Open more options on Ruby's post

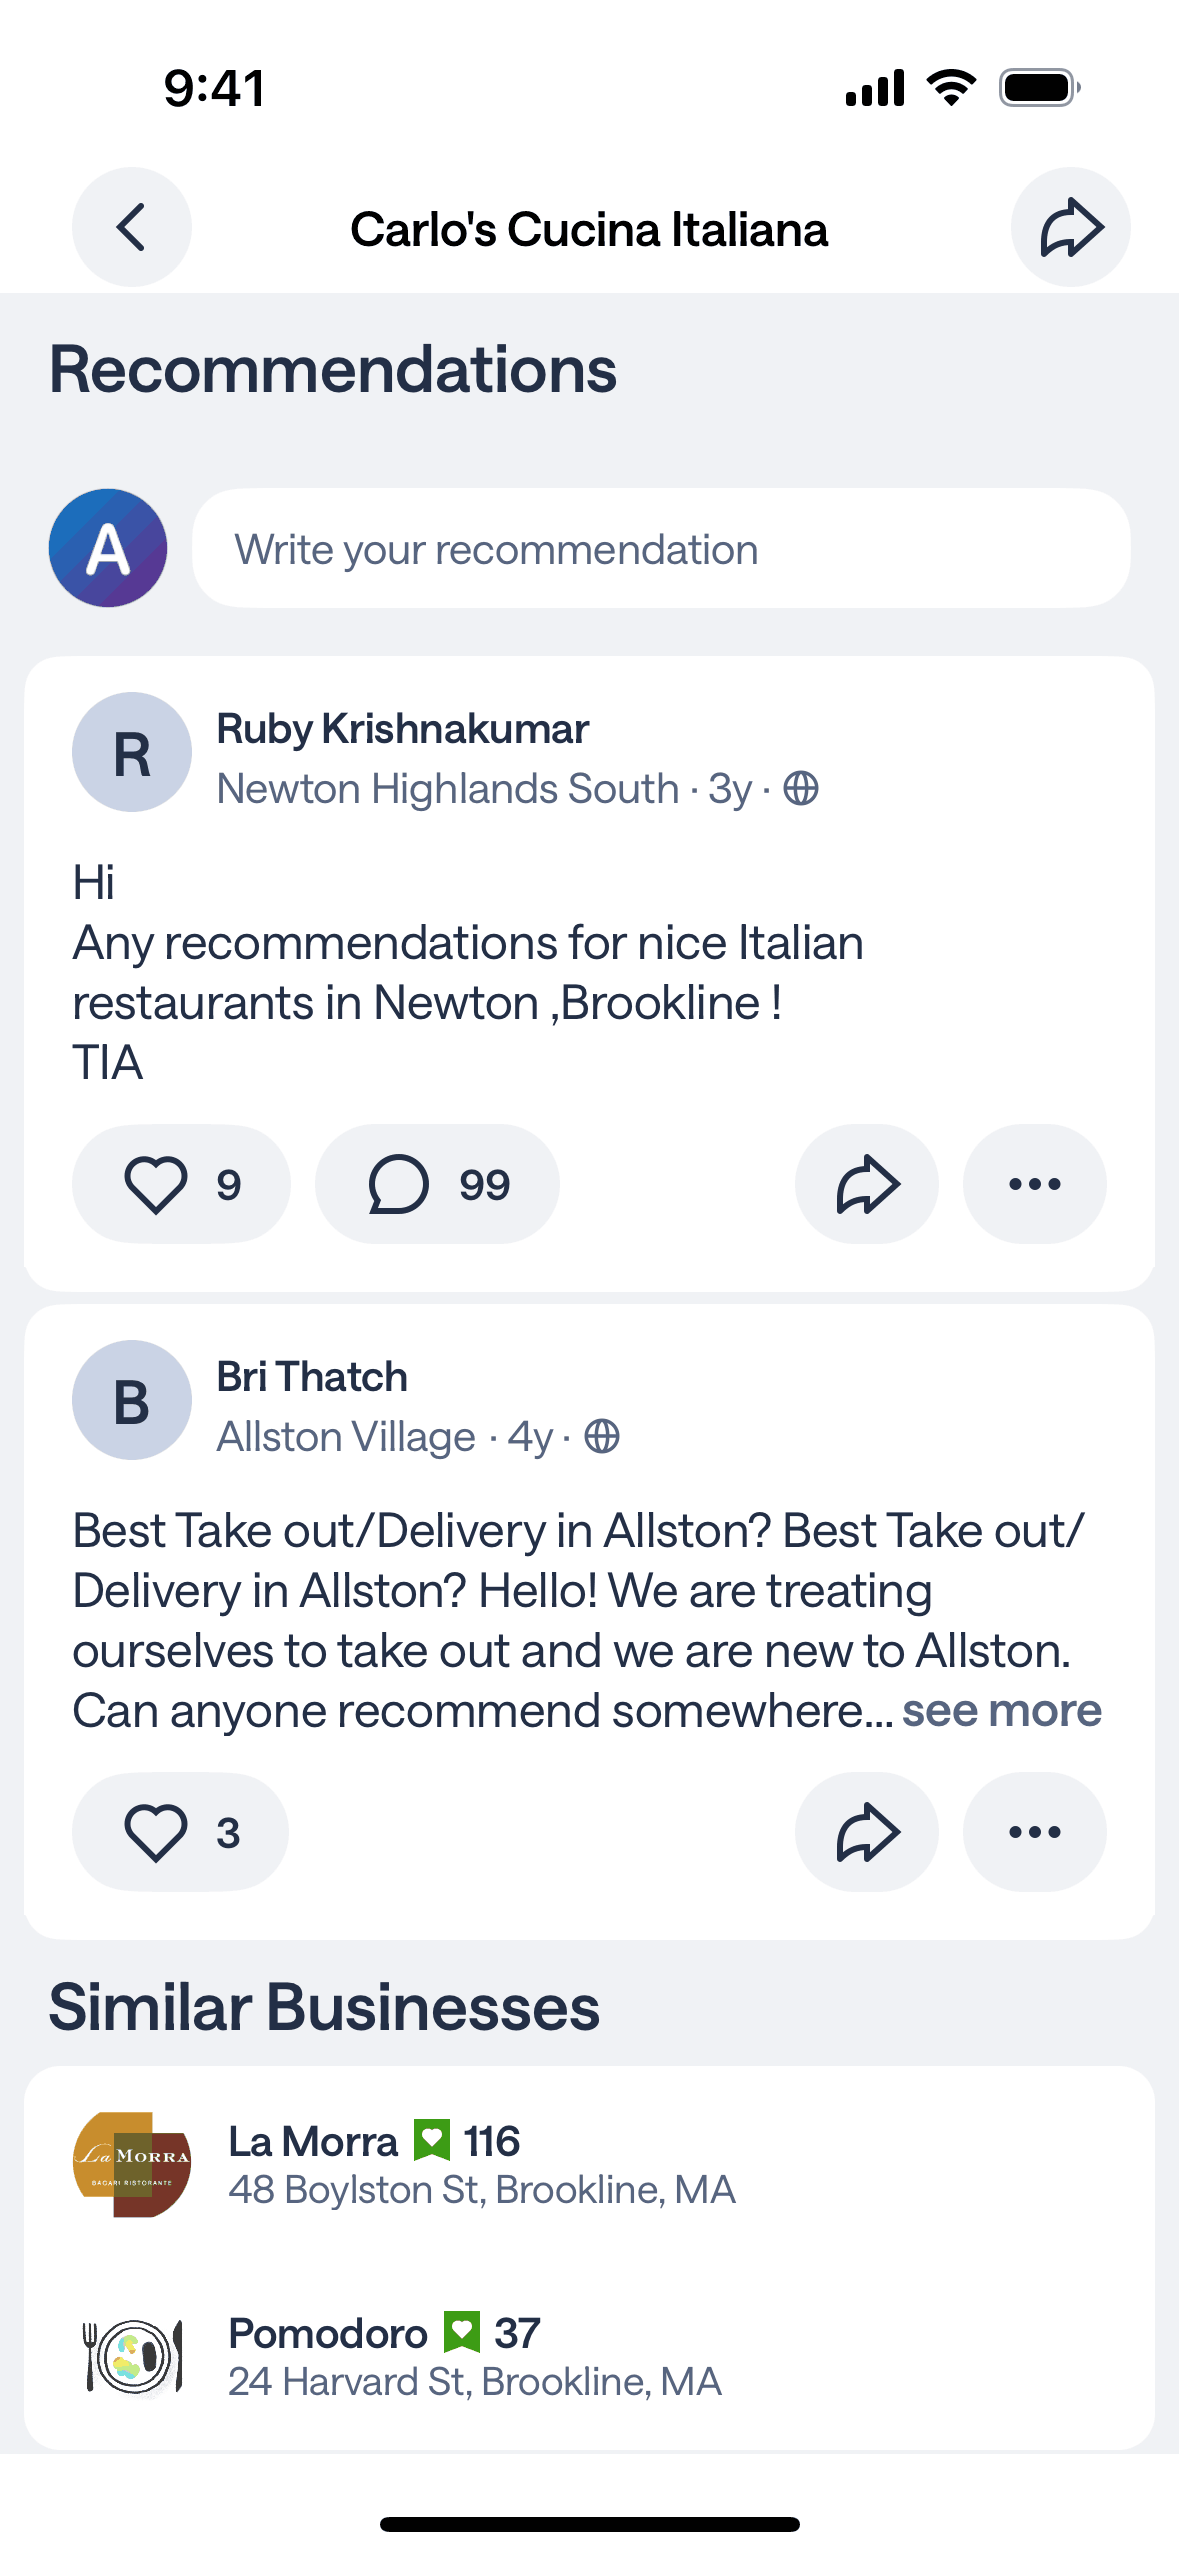point(1034,1184)
